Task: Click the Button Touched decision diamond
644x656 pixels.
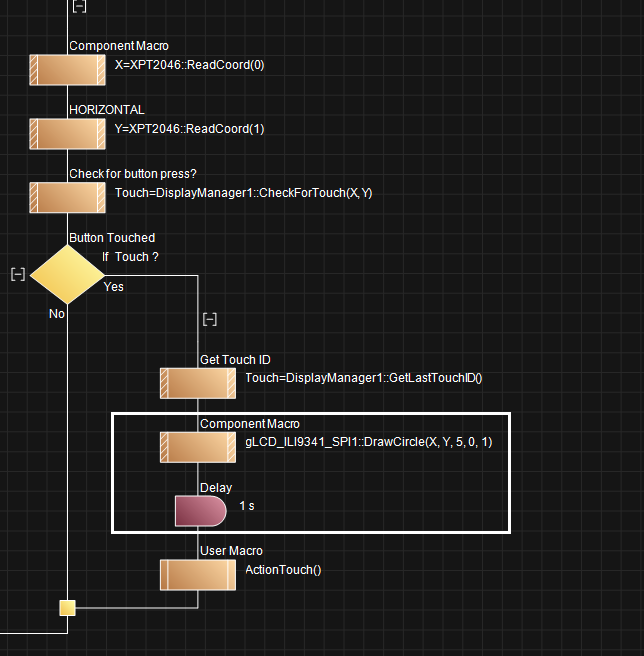Action: coord(66,274)
